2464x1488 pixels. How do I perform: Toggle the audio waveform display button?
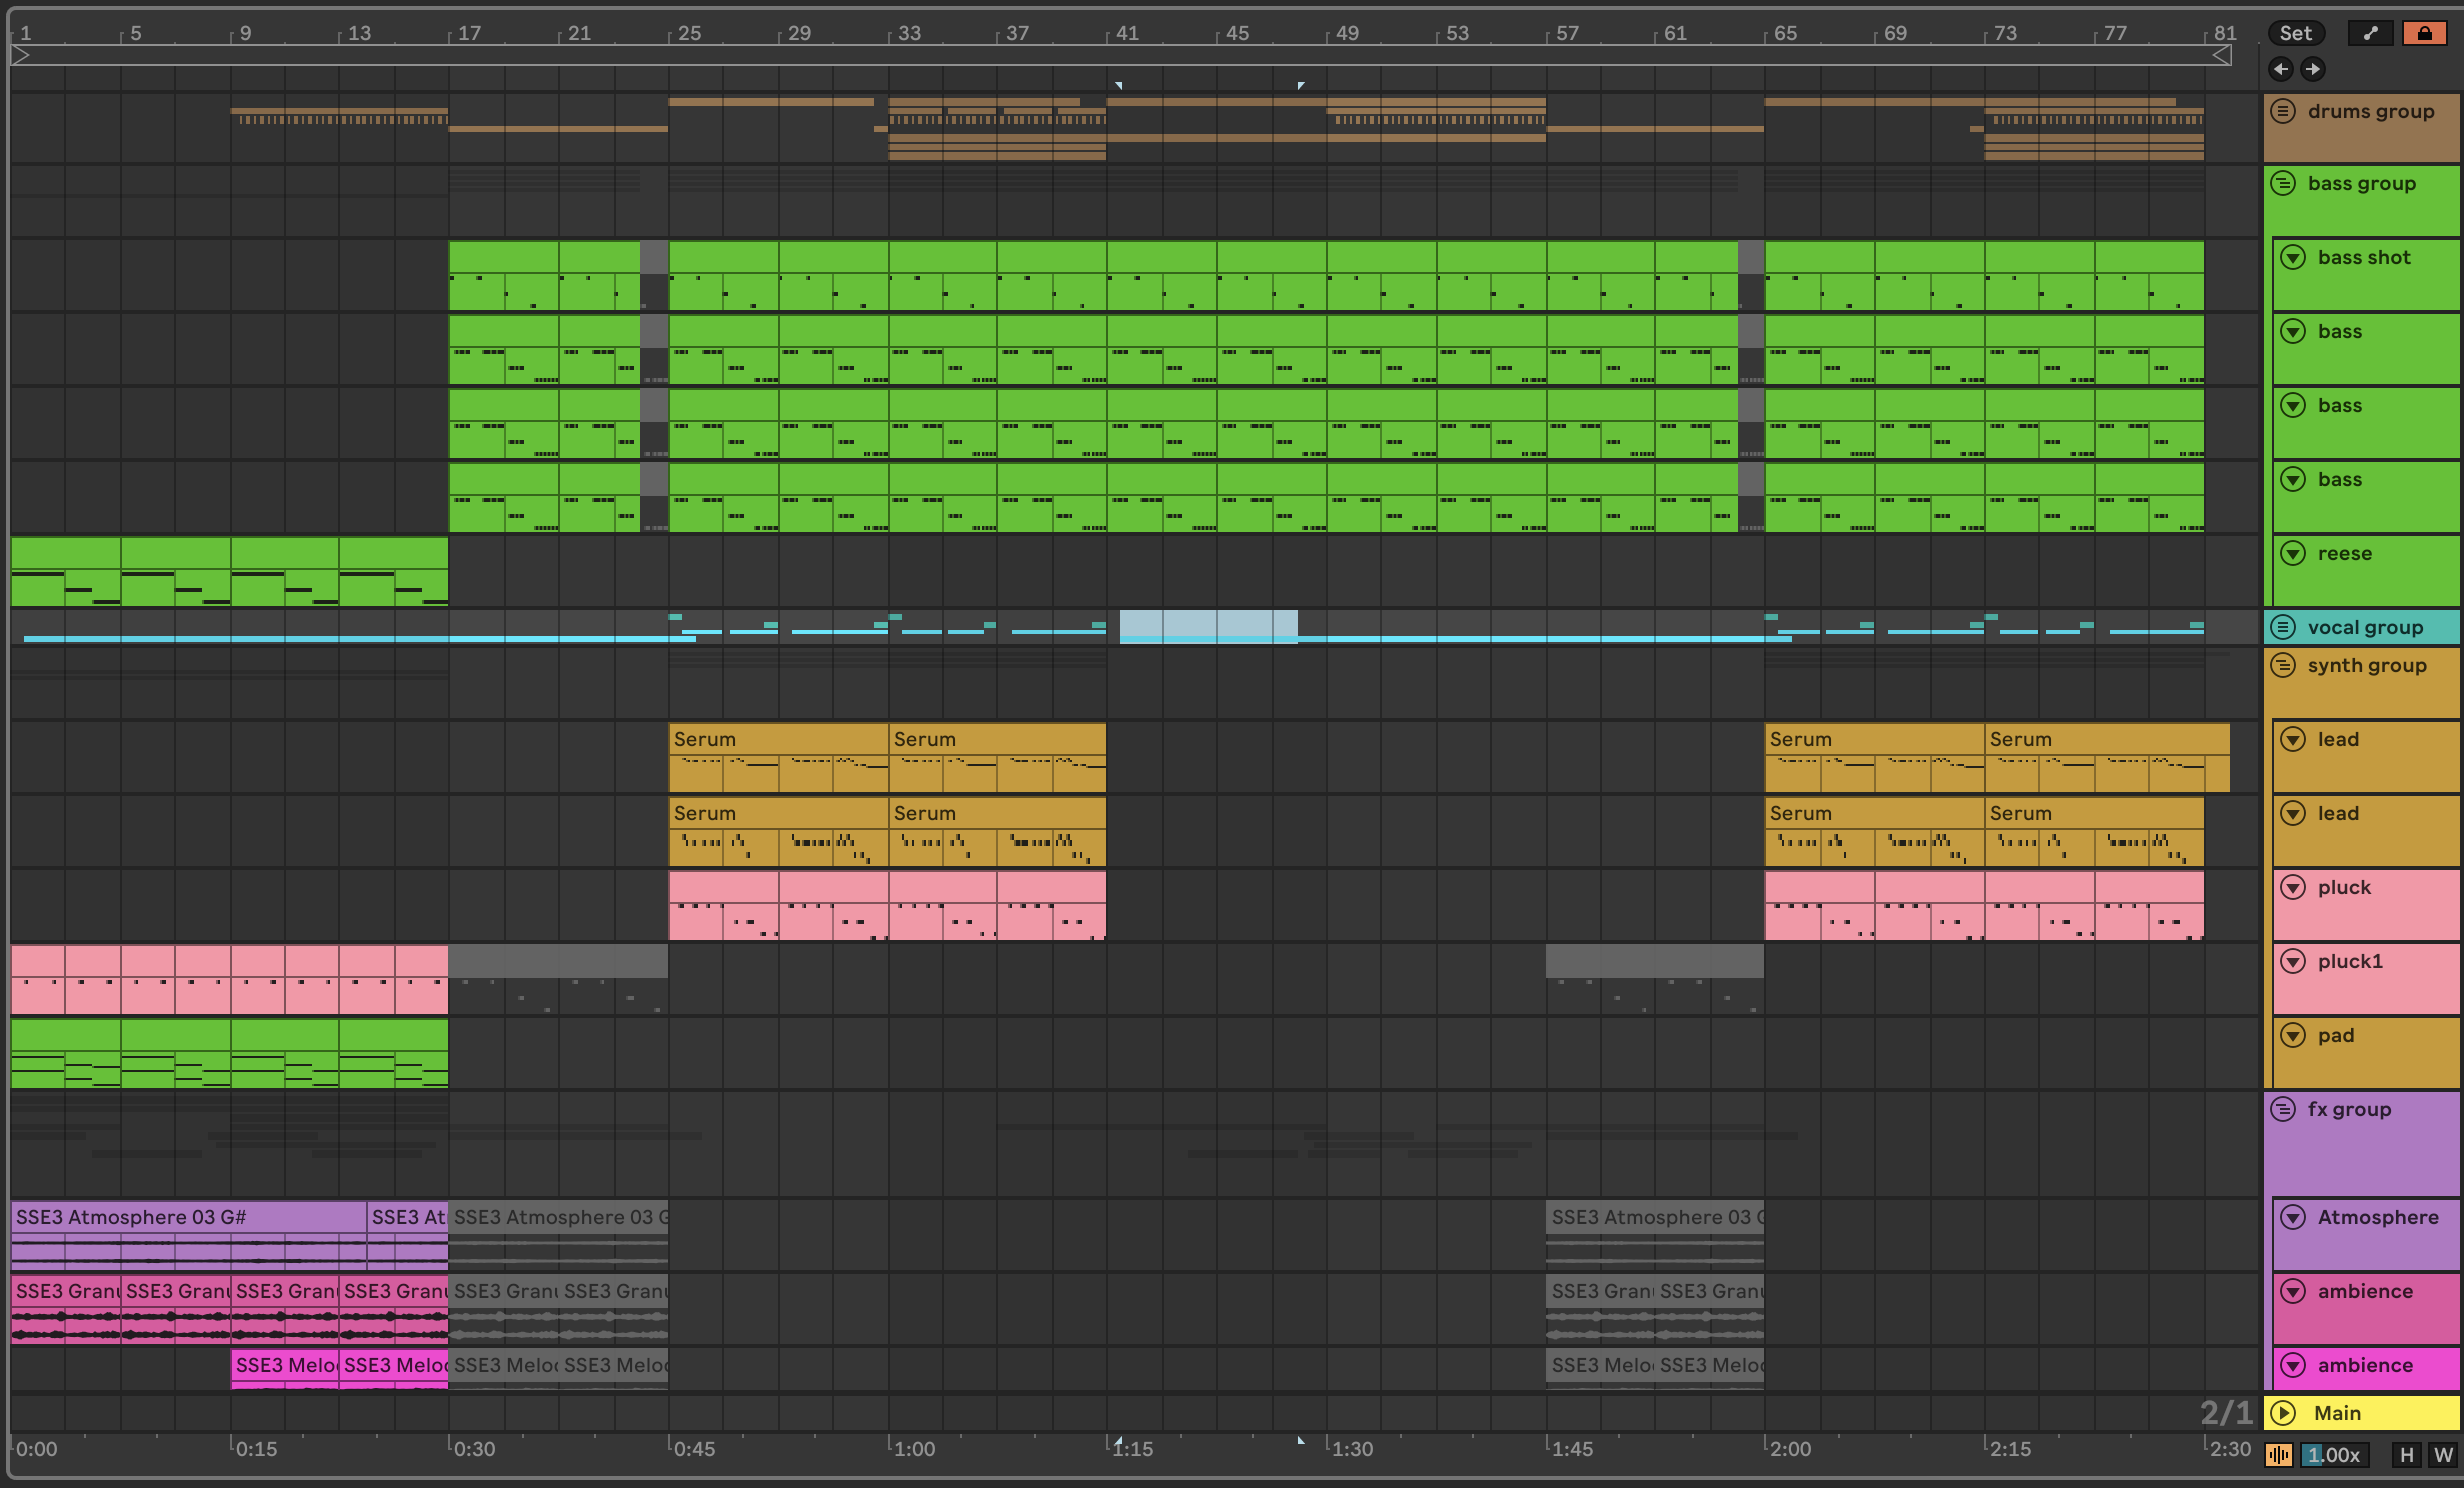(2279, 1455)
